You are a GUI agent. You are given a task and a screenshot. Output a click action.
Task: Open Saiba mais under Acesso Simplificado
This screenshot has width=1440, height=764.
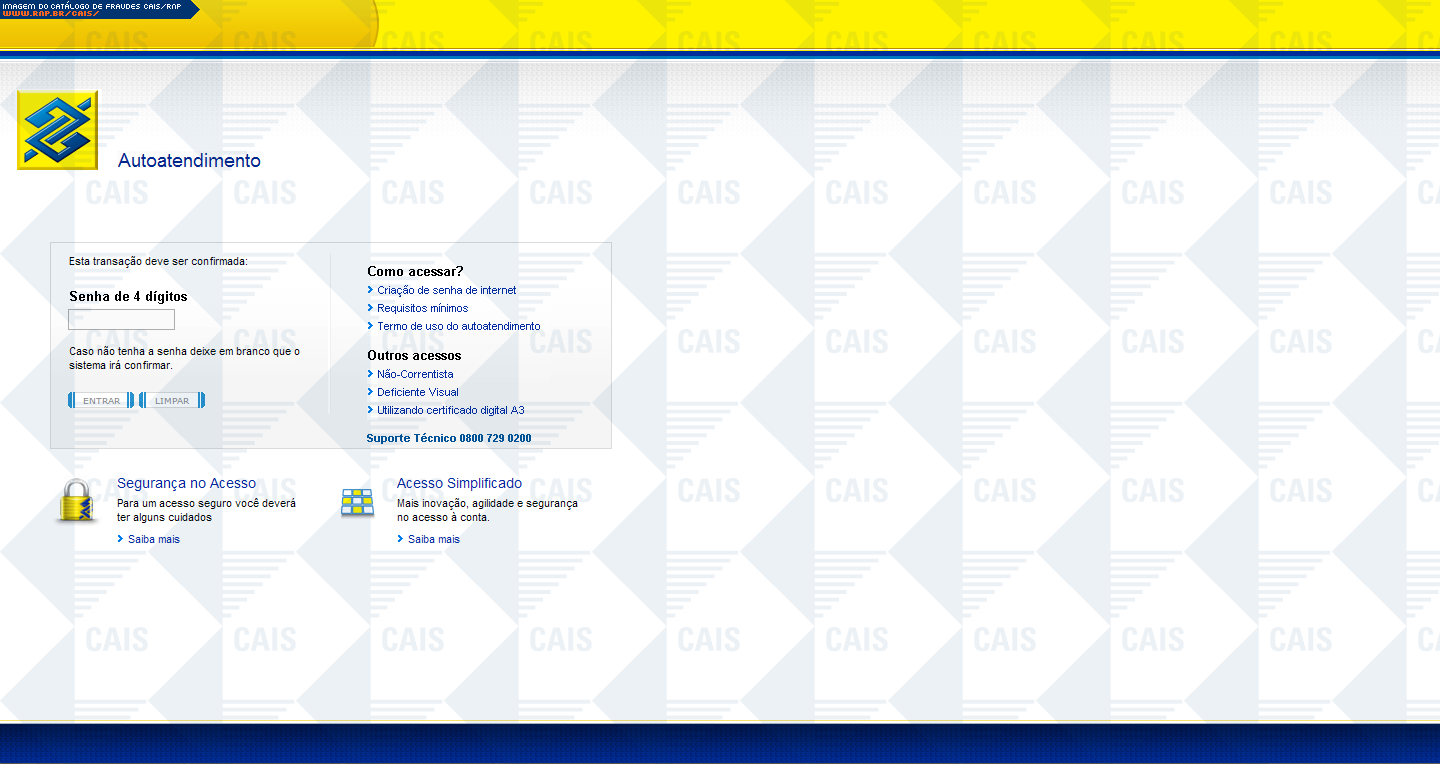433,539
